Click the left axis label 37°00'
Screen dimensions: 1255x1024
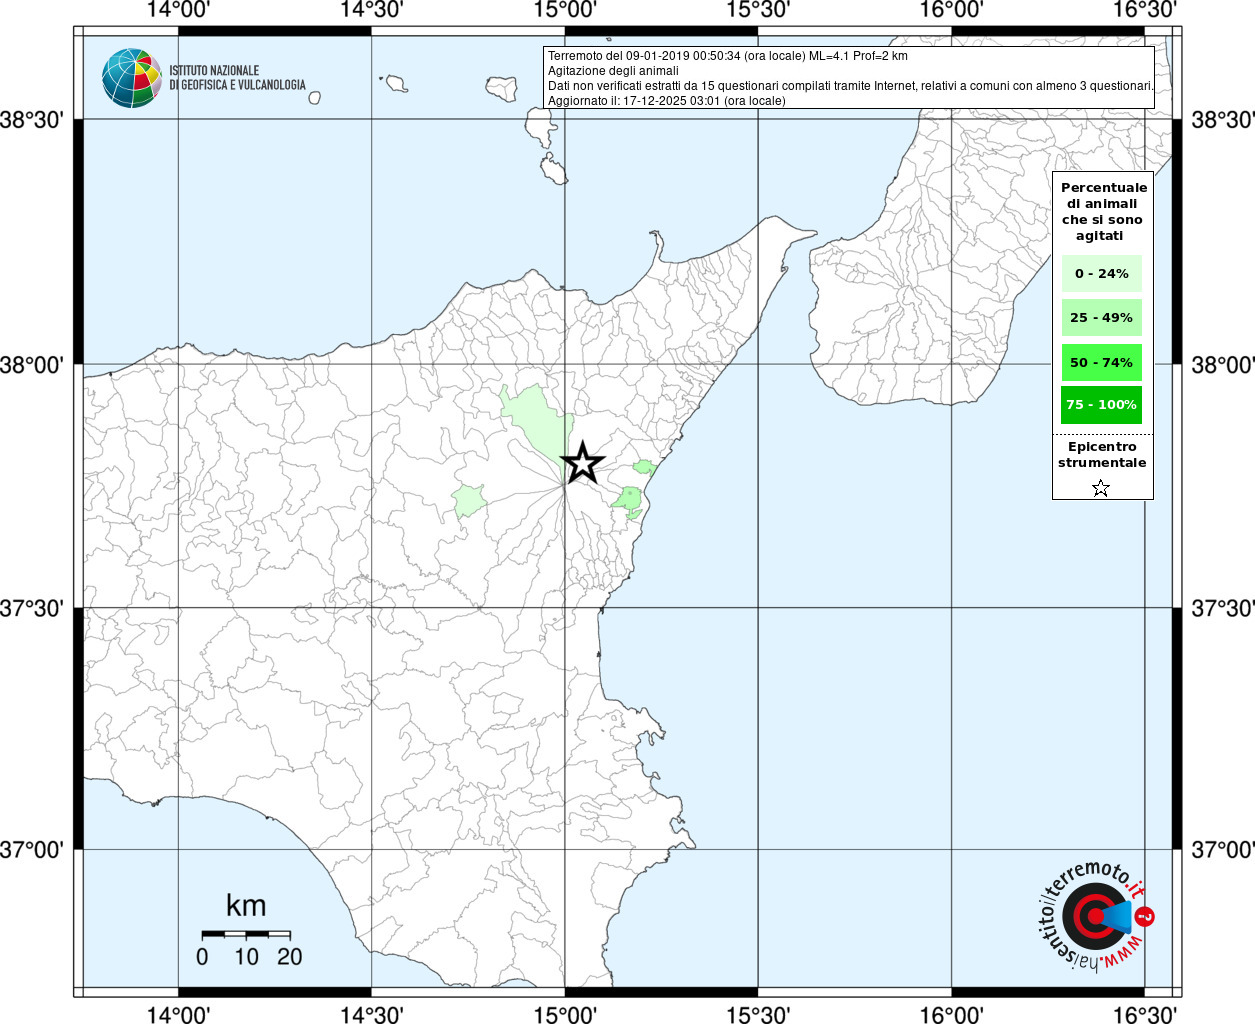pyautogui.click(x=32, y=850)
